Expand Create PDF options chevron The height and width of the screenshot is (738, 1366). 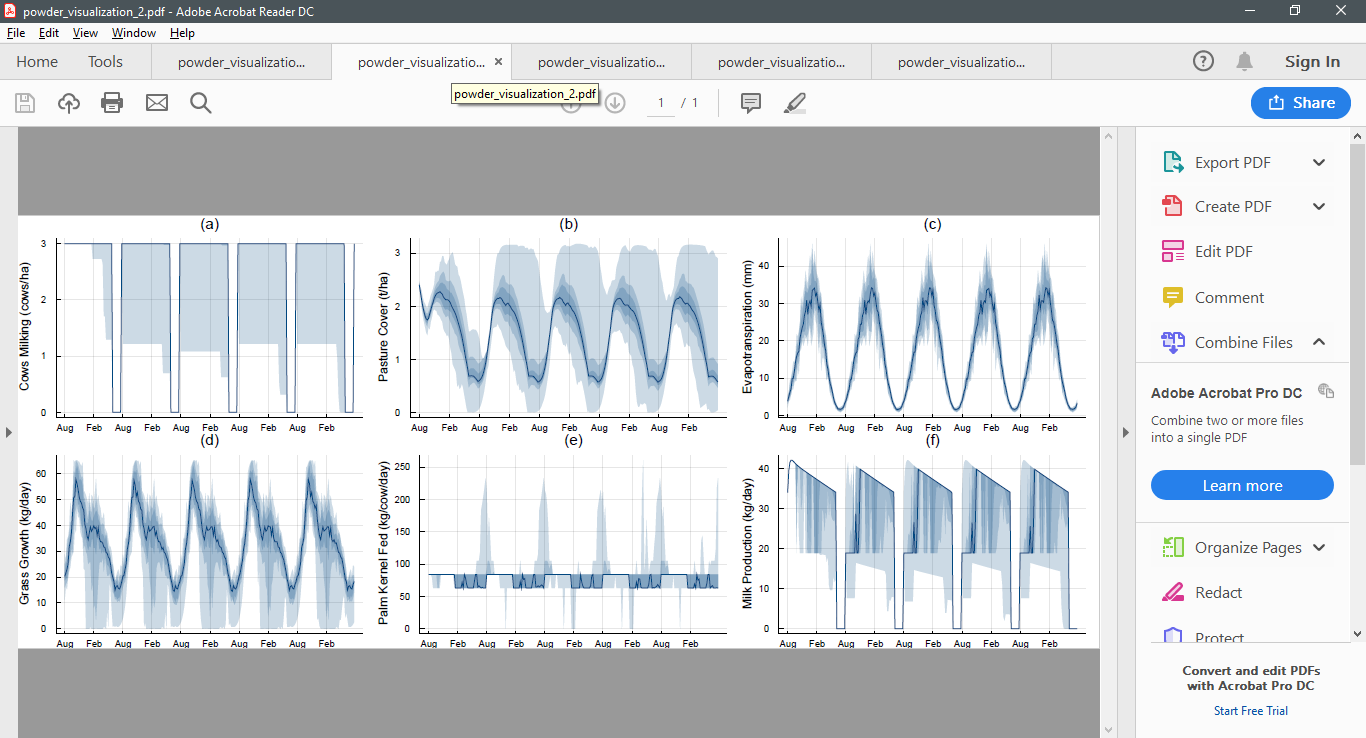[1319, 207]
